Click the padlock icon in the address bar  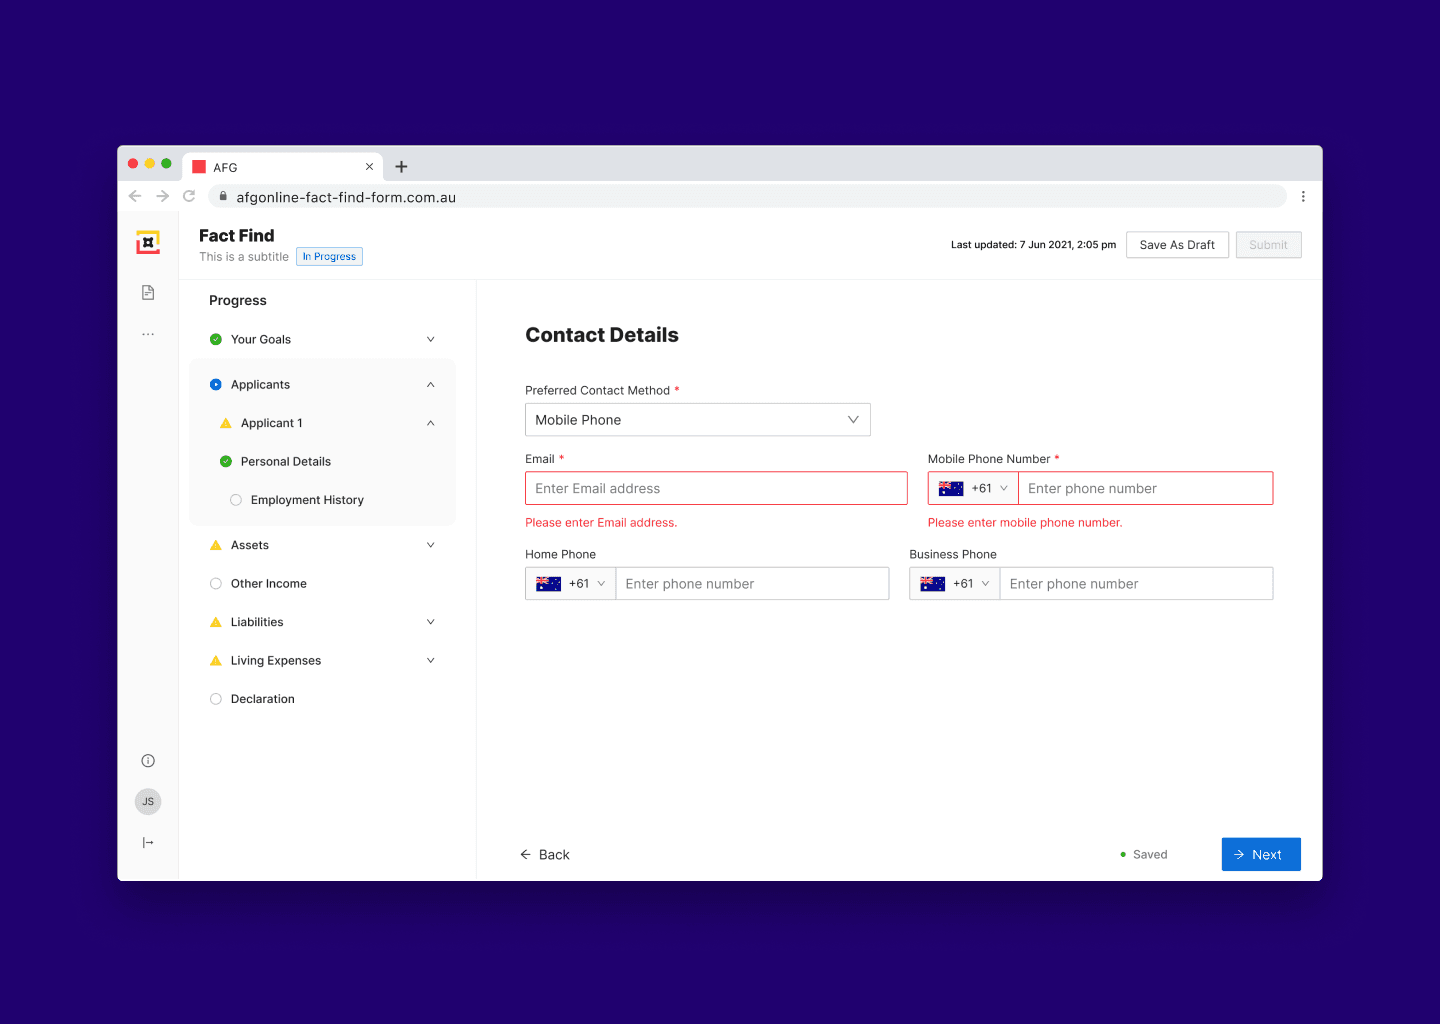223,196
